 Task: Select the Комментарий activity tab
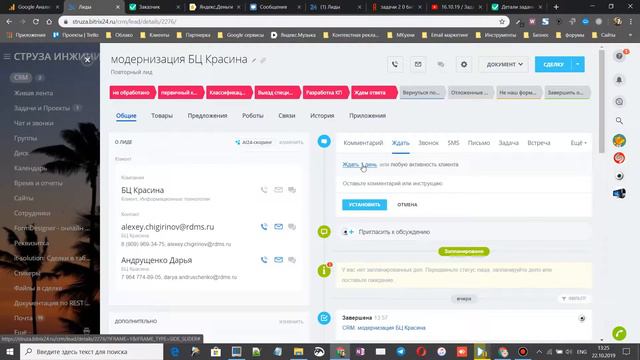coord(363,143)
